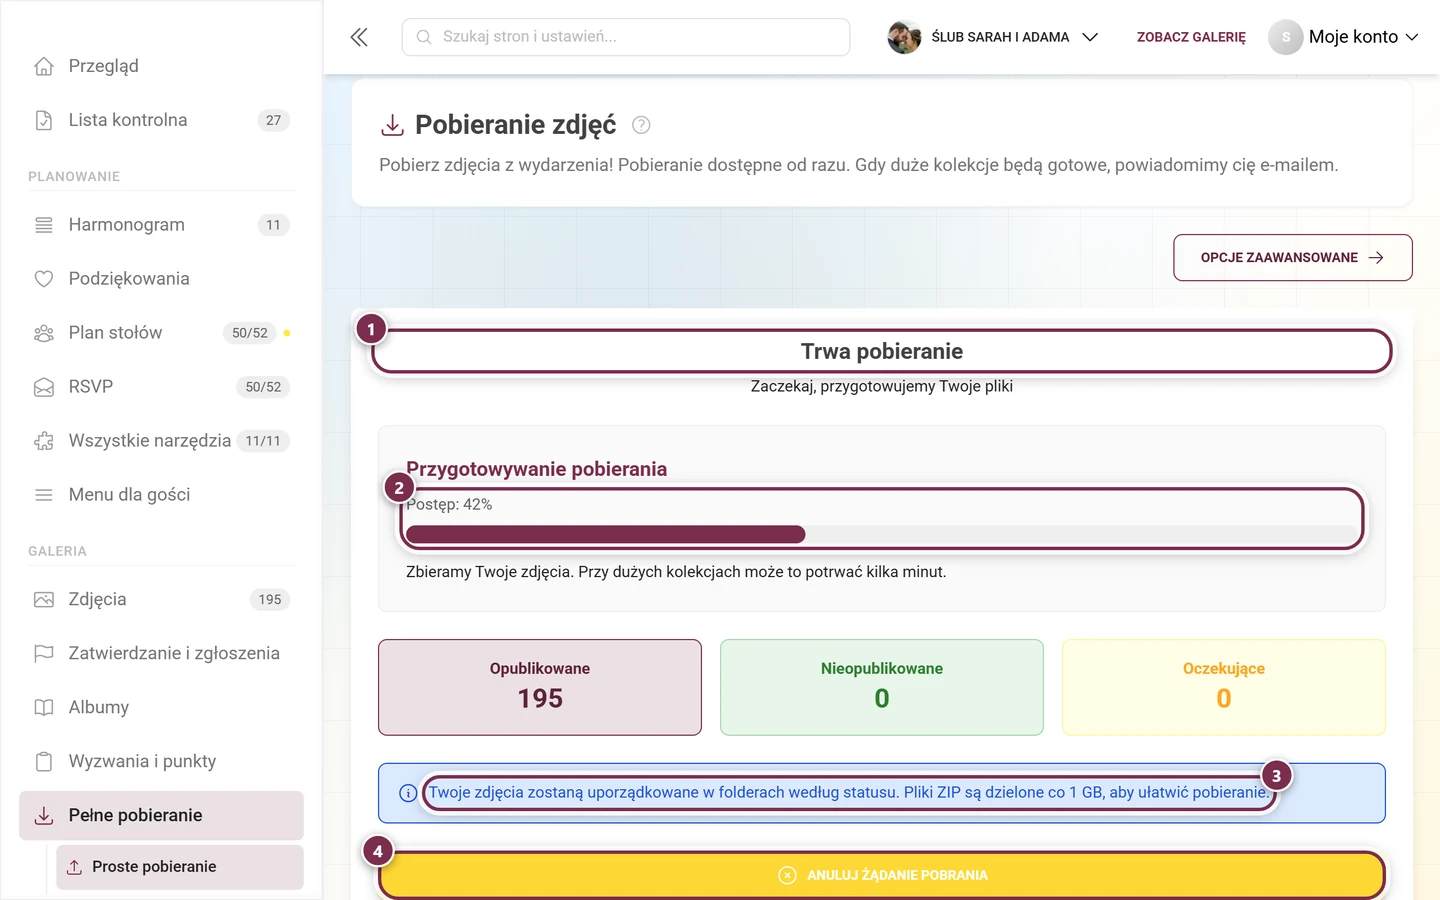Select Proste pobieranie submenu item
The height and width of the screenshot is (900, 1440).
180,867
